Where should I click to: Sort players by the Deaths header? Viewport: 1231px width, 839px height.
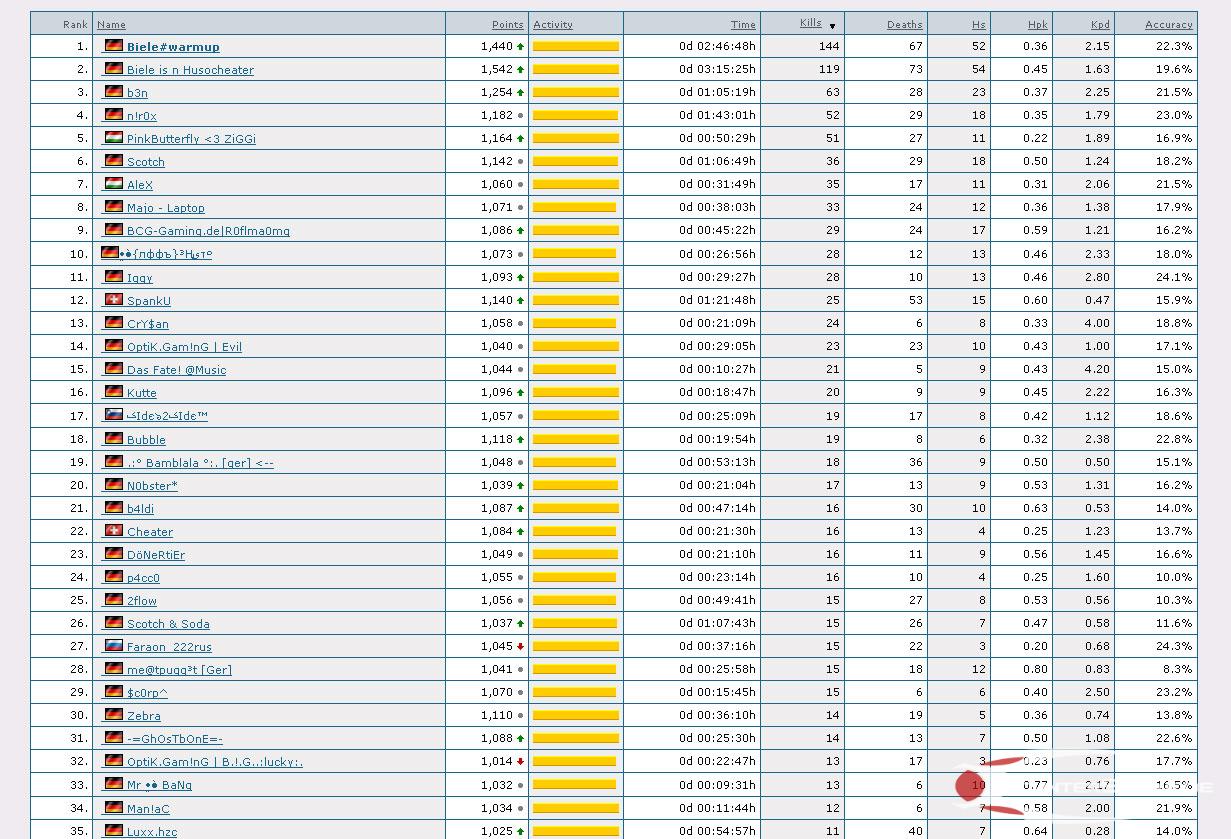(904, 24)
